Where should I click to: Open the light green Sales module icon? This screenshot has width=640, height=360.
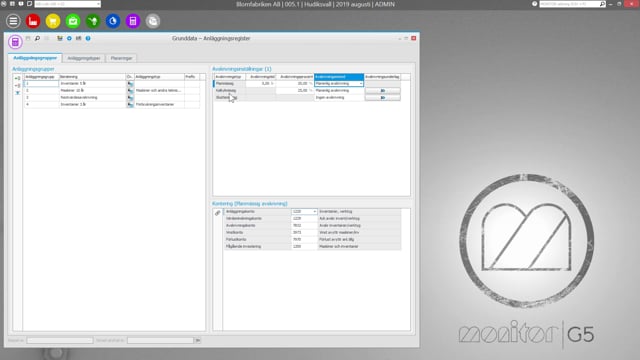pos(73,21)
